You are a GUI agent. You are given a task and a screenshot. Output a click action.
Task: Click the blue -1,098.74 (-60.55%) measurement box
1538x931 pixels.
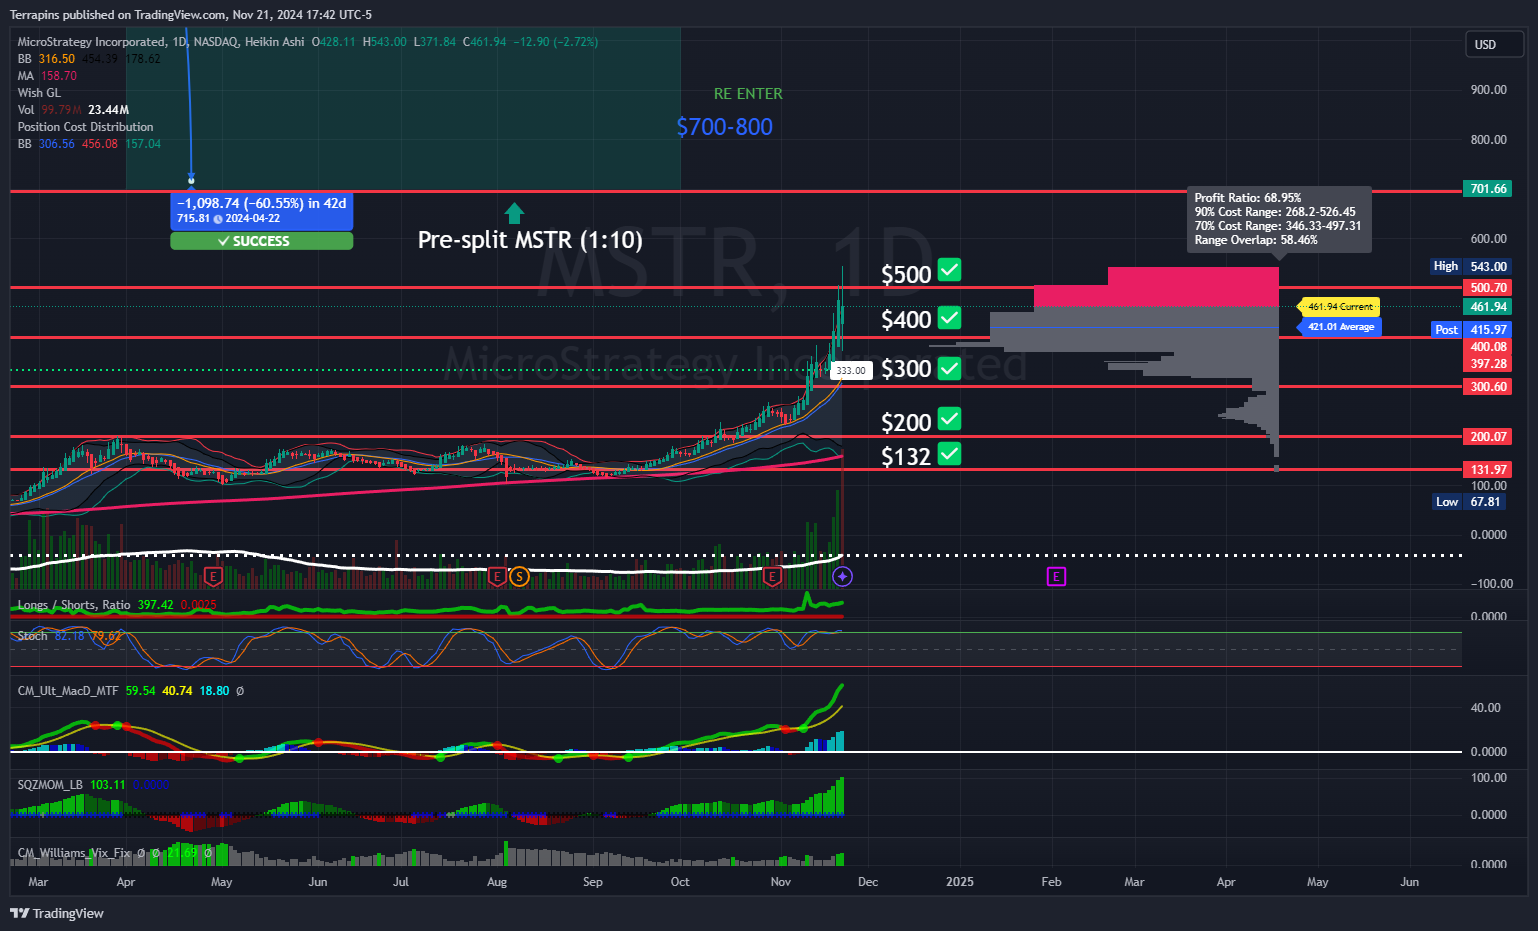(262, 210)
